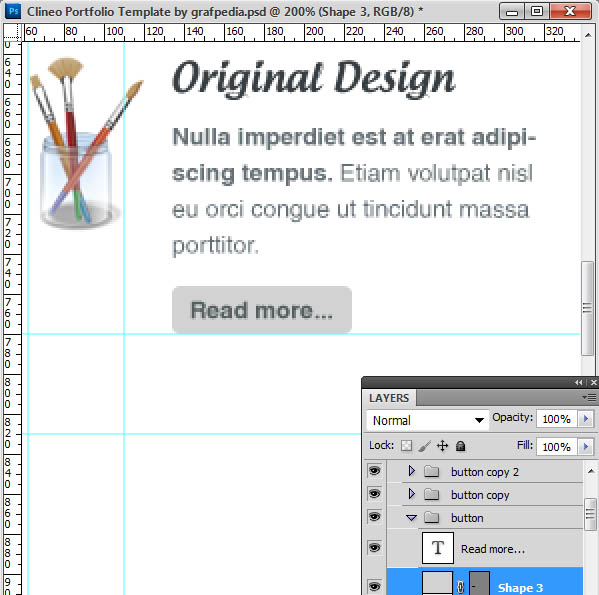599x595 pixels.
Task: Click the paint brushes jar image
Action: [86, 143]
